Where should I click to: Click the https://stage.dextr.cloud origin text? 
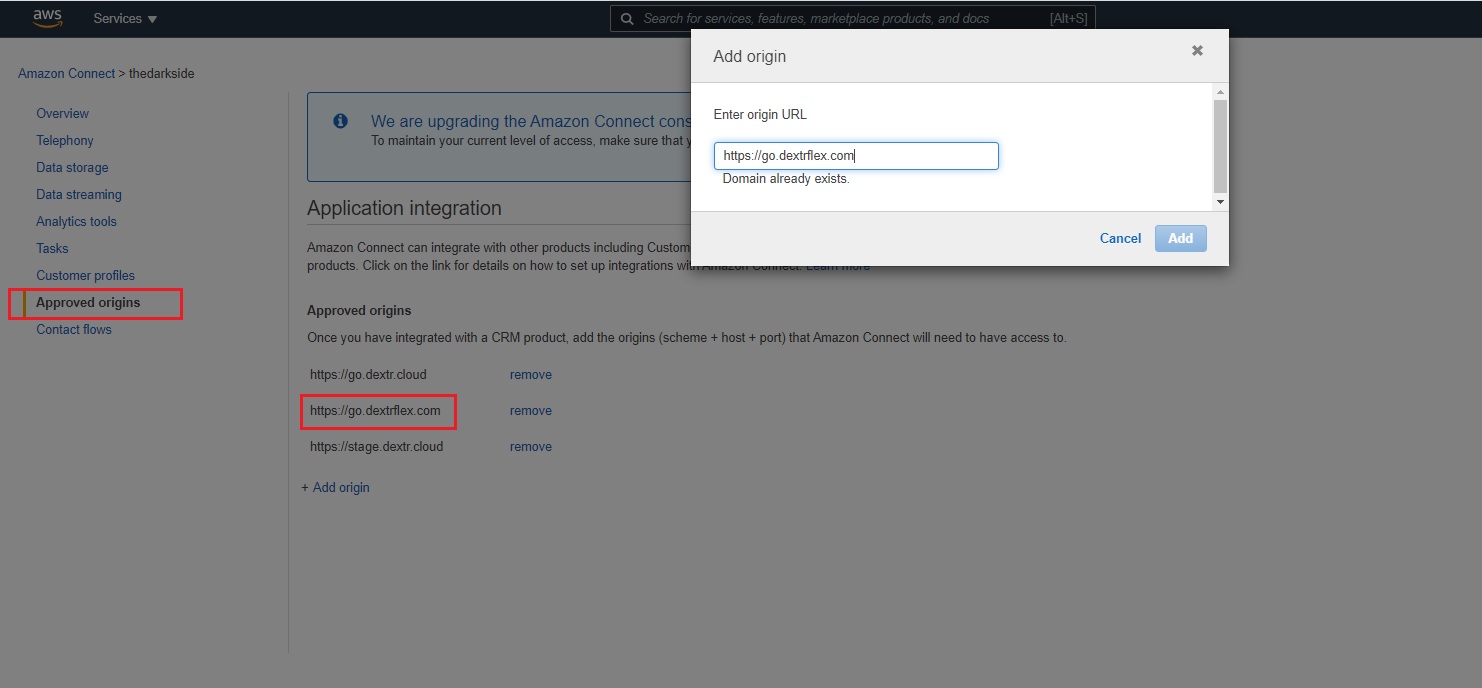(376, 447)
